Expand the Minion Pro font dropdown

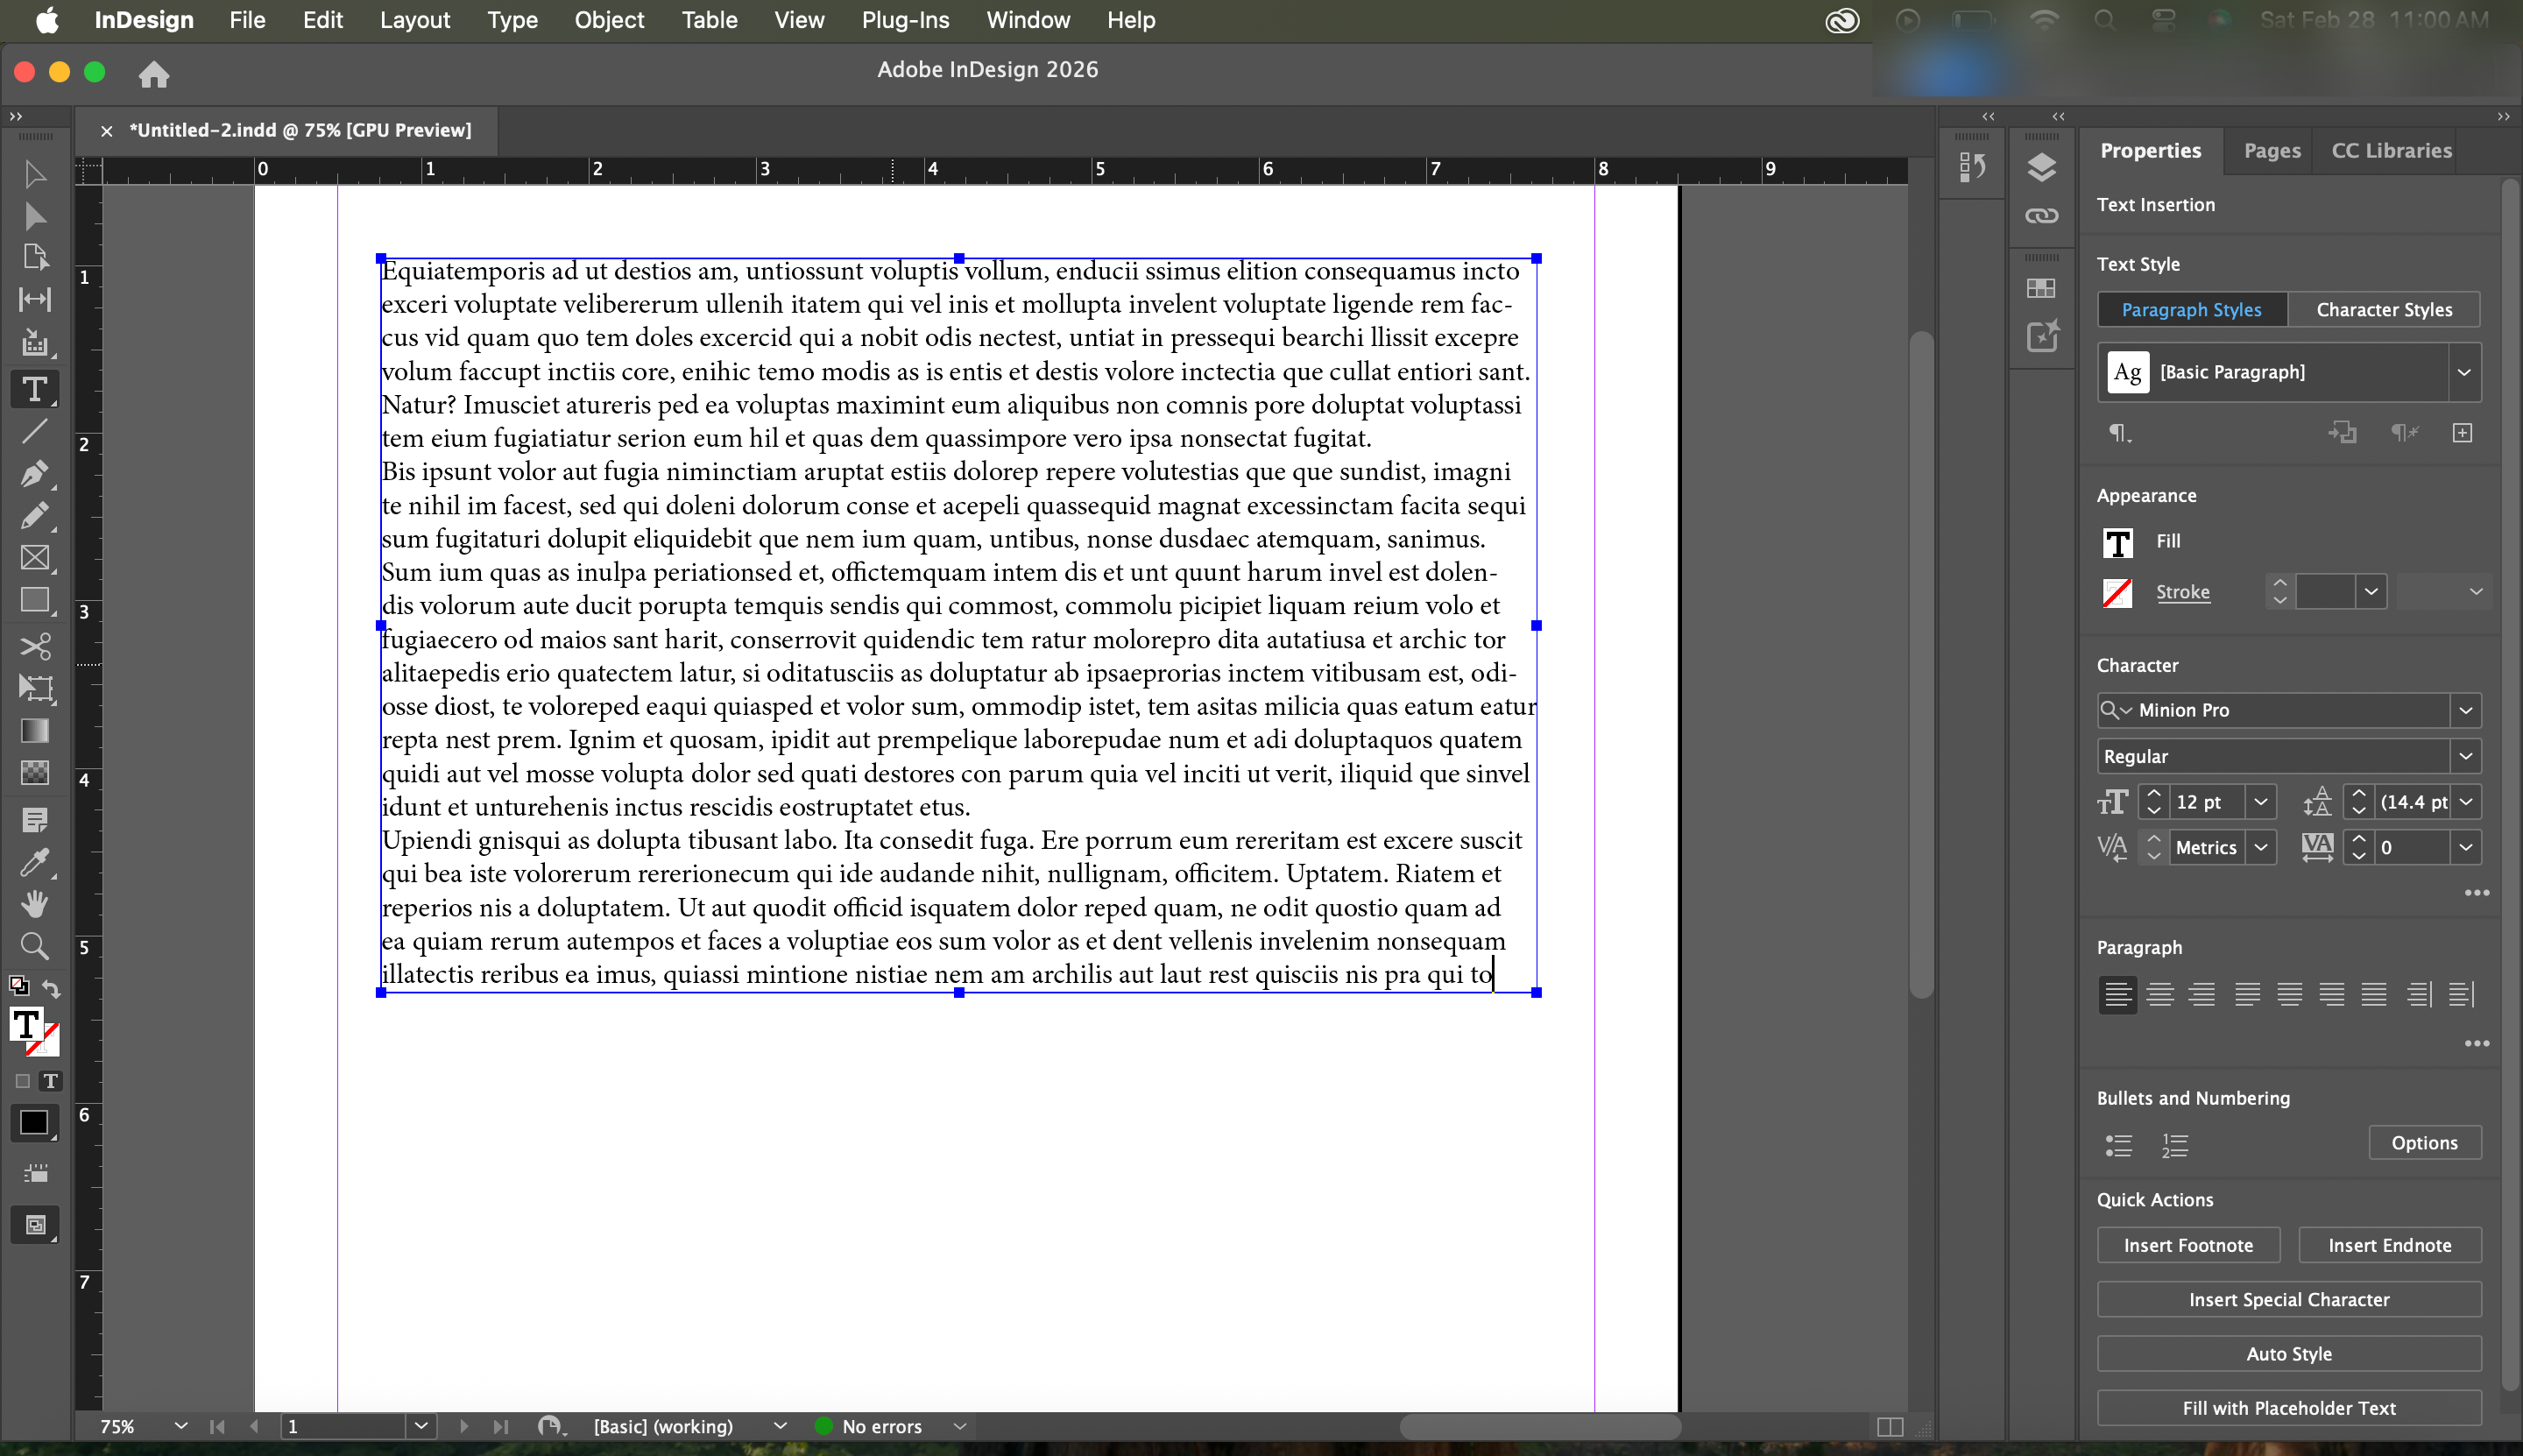[2465, 710]
